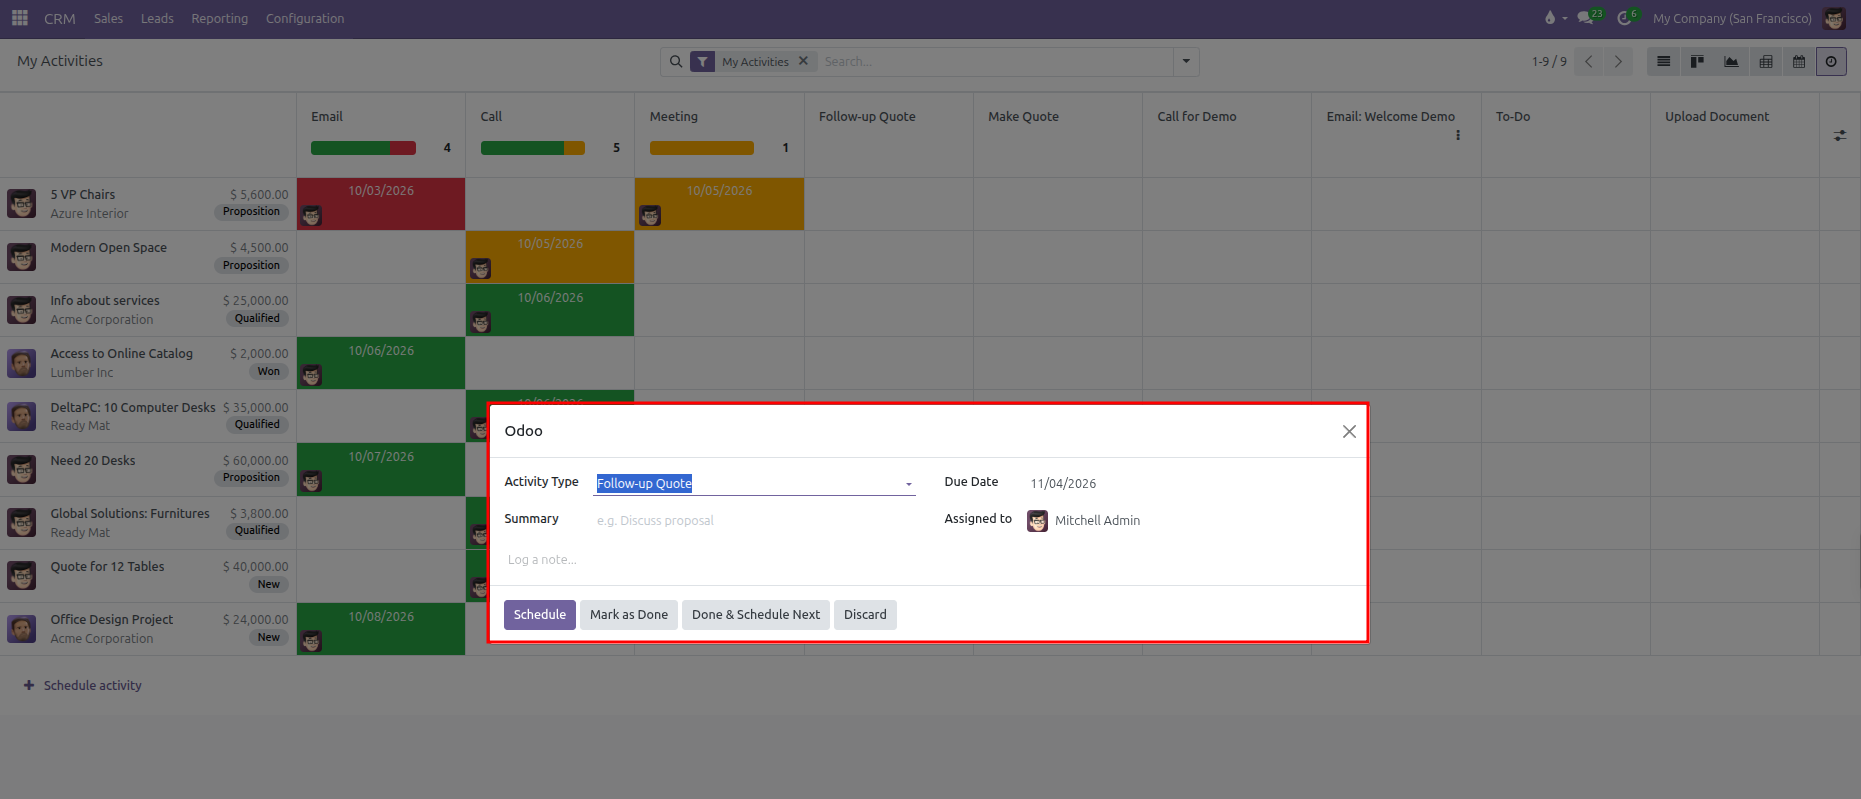Expand the search options dropdown arrow
The image size is (1861, 799).
[x=1186, y=62]
